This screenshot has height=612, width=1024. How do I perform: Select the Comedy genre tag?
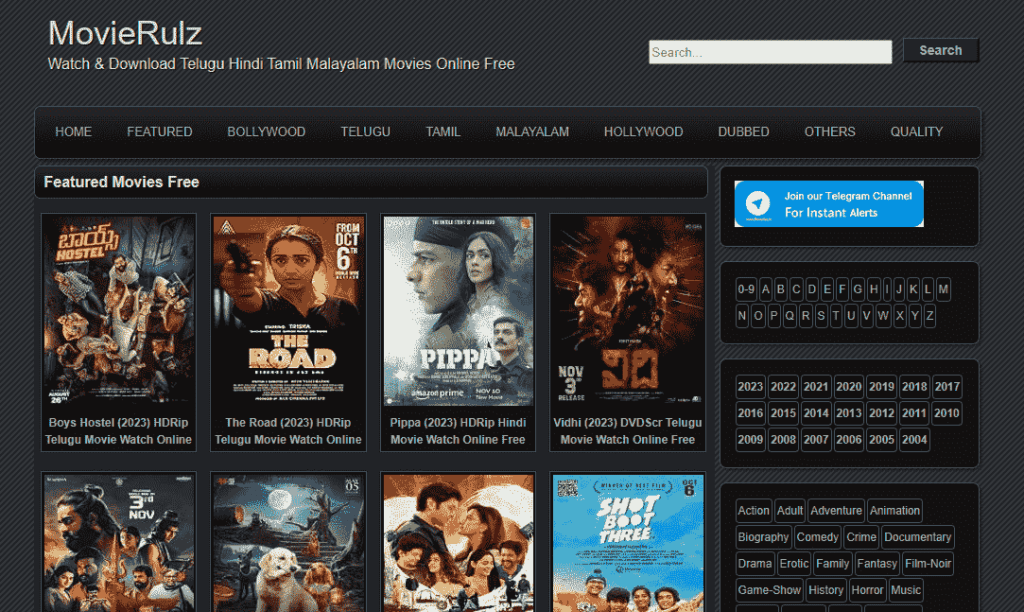817,537
